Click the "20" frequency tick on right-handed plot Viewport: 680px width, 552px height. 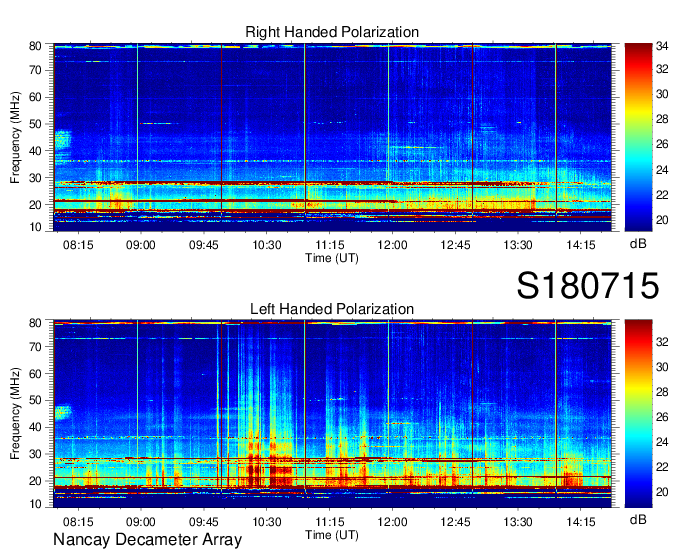35,205
